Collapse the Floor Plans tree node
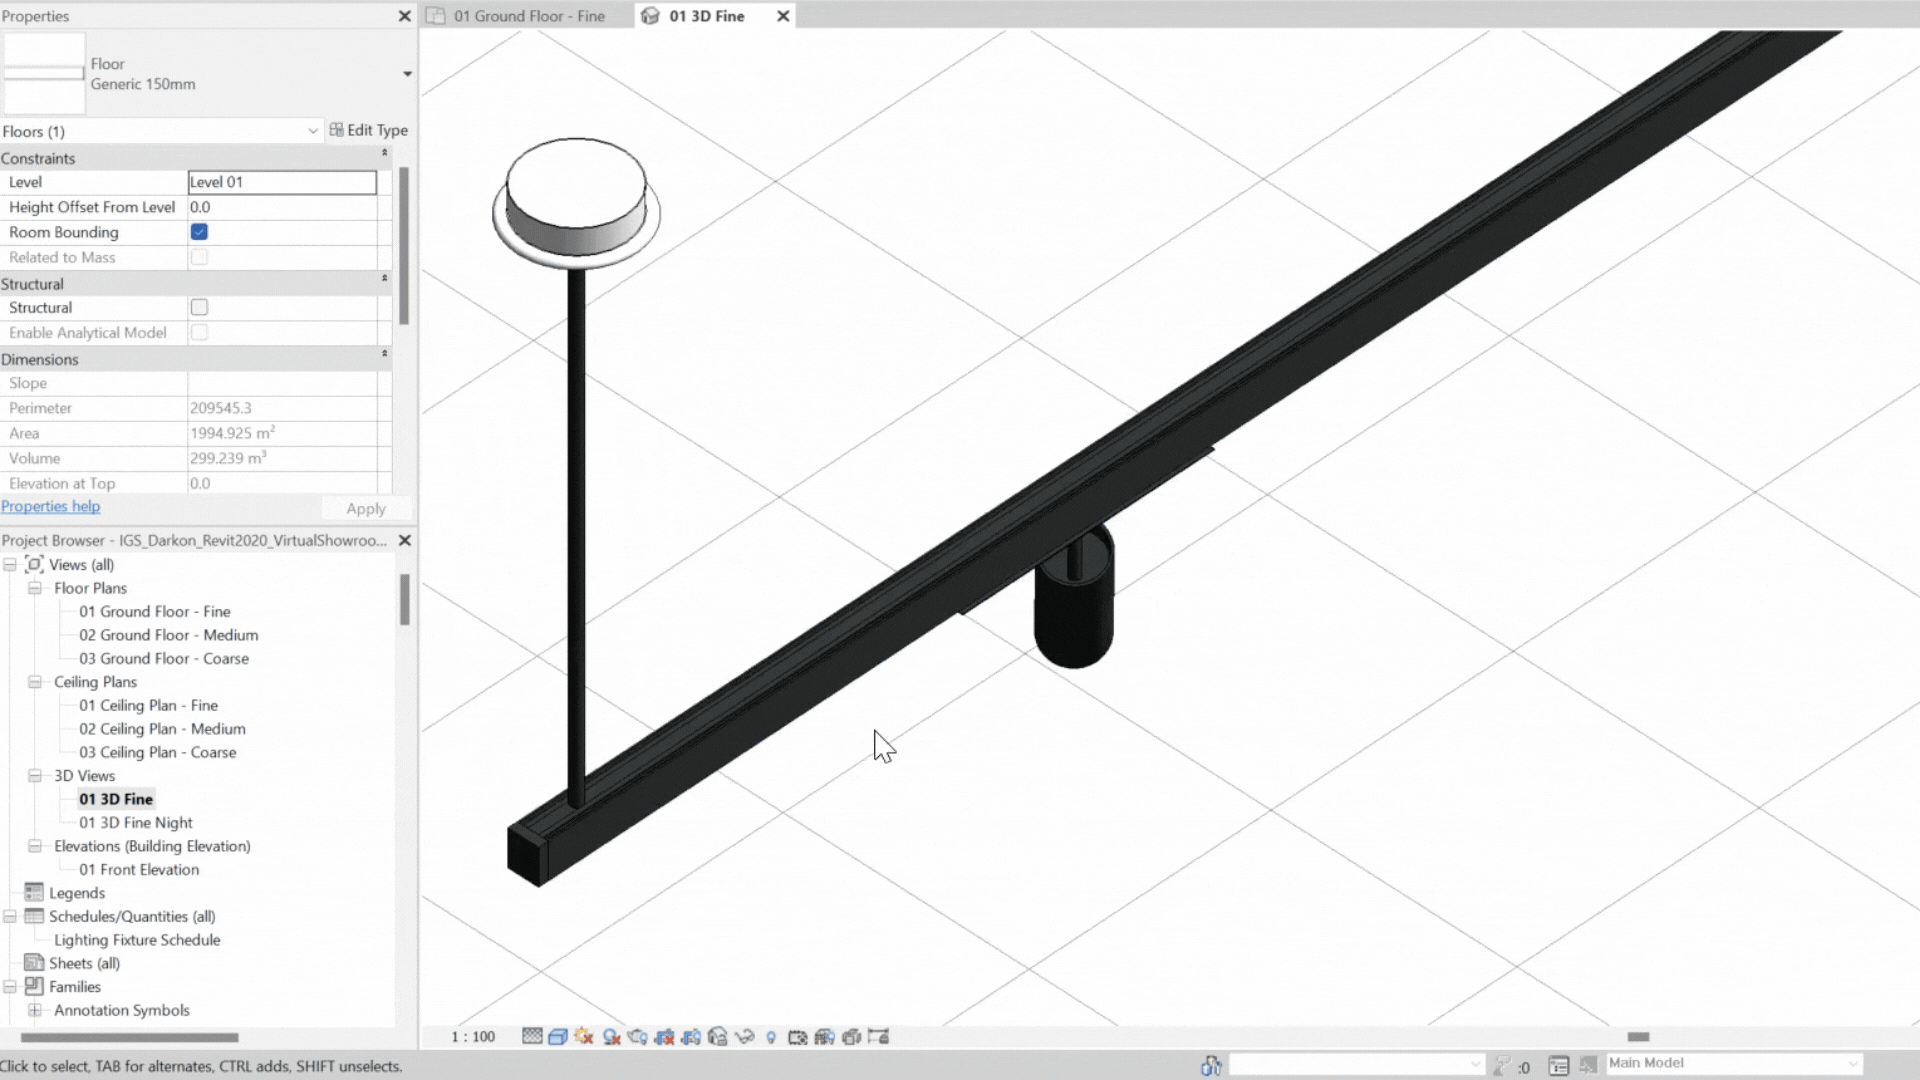 34,588
